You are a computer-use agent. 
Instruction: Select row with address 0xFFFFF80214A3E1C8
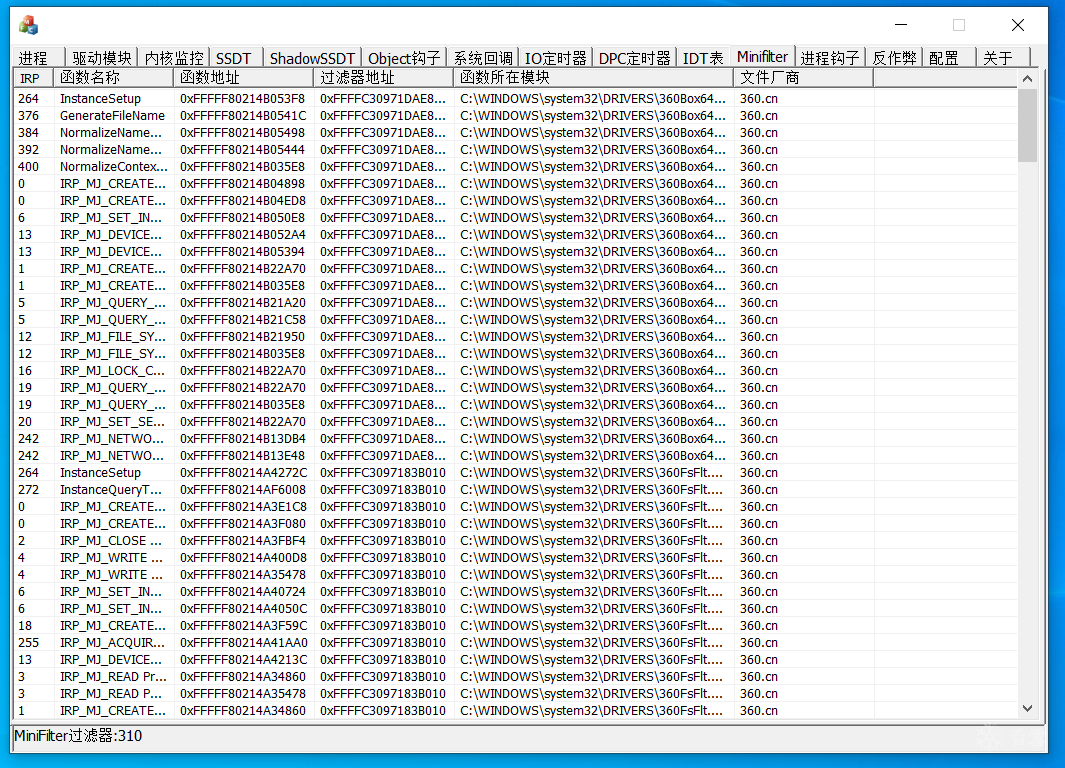[x=515, y=507]
